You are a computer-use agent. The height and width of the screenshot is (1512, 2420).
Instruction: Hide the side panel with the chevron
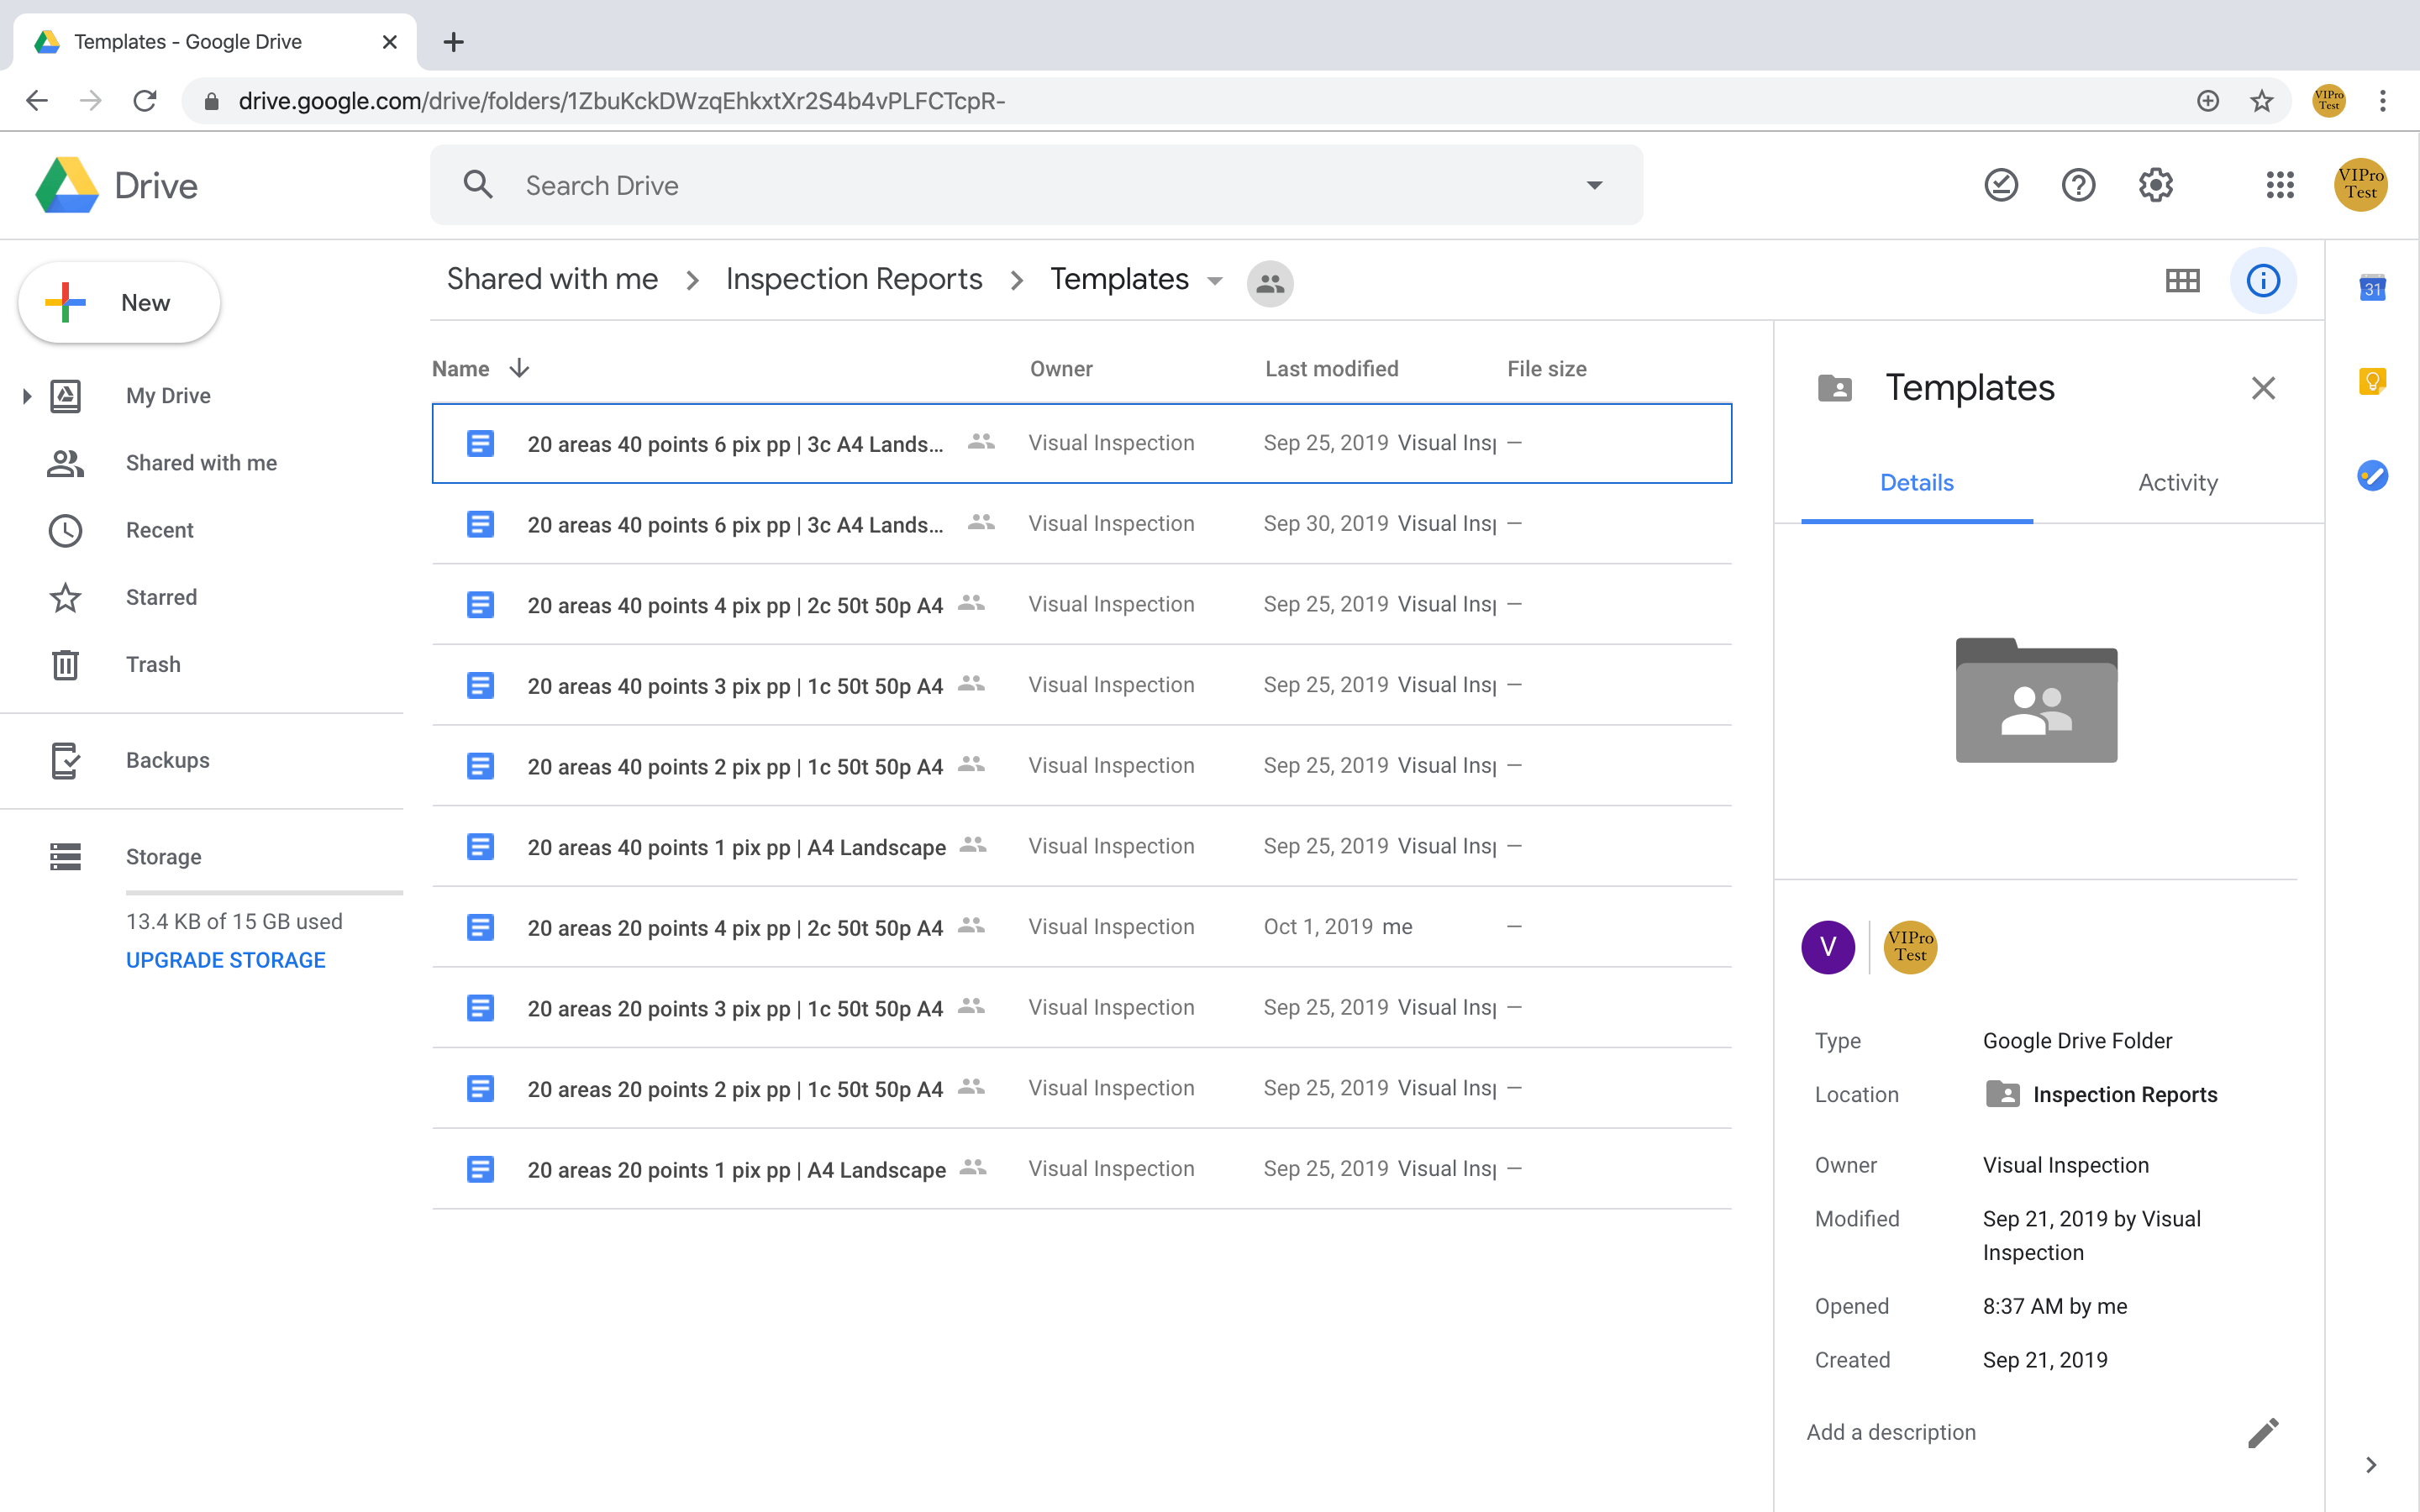pyautogui.click(x=2371, y=1465)
